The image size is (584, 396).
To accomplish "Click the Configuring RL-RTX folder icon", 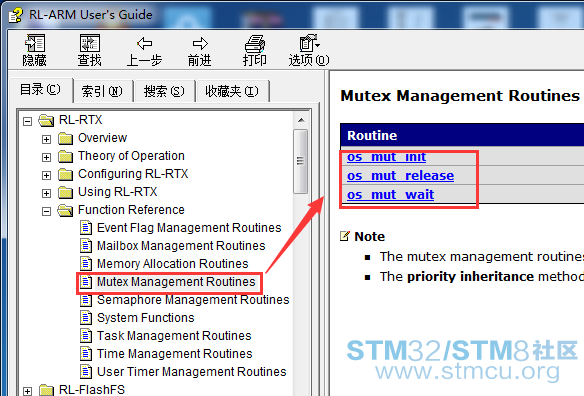I will pyautogui.click(x=66, y=174).
